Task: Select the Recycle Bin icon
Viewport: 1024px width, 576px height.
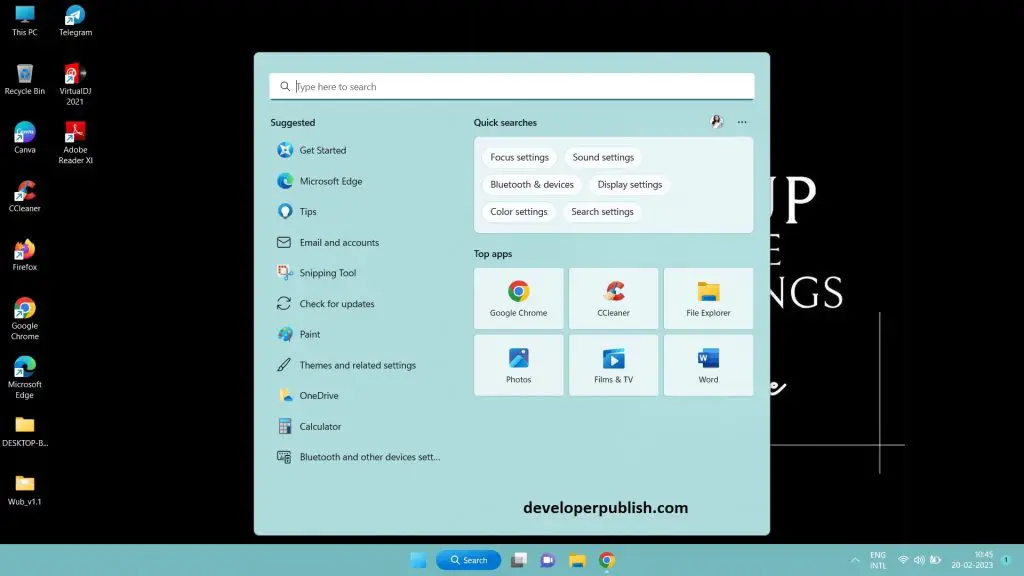Action: 25,79
